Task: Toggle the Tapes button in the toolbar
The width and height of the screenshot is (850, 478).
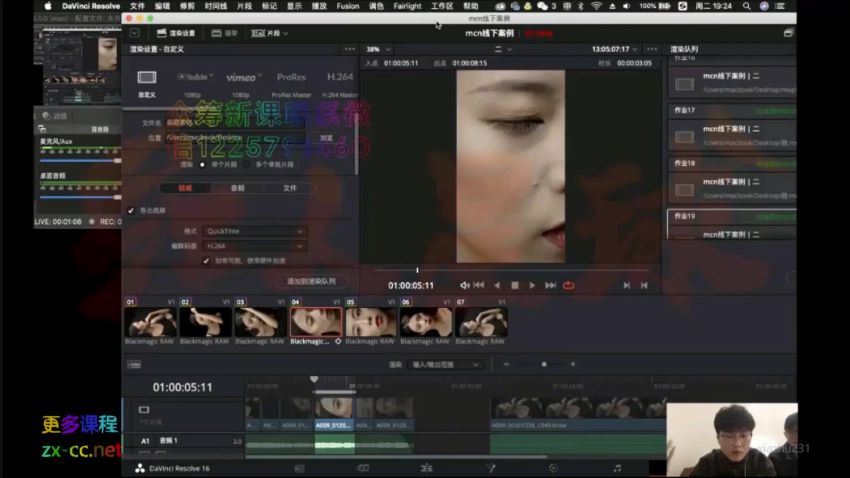Action: [224, 34]
